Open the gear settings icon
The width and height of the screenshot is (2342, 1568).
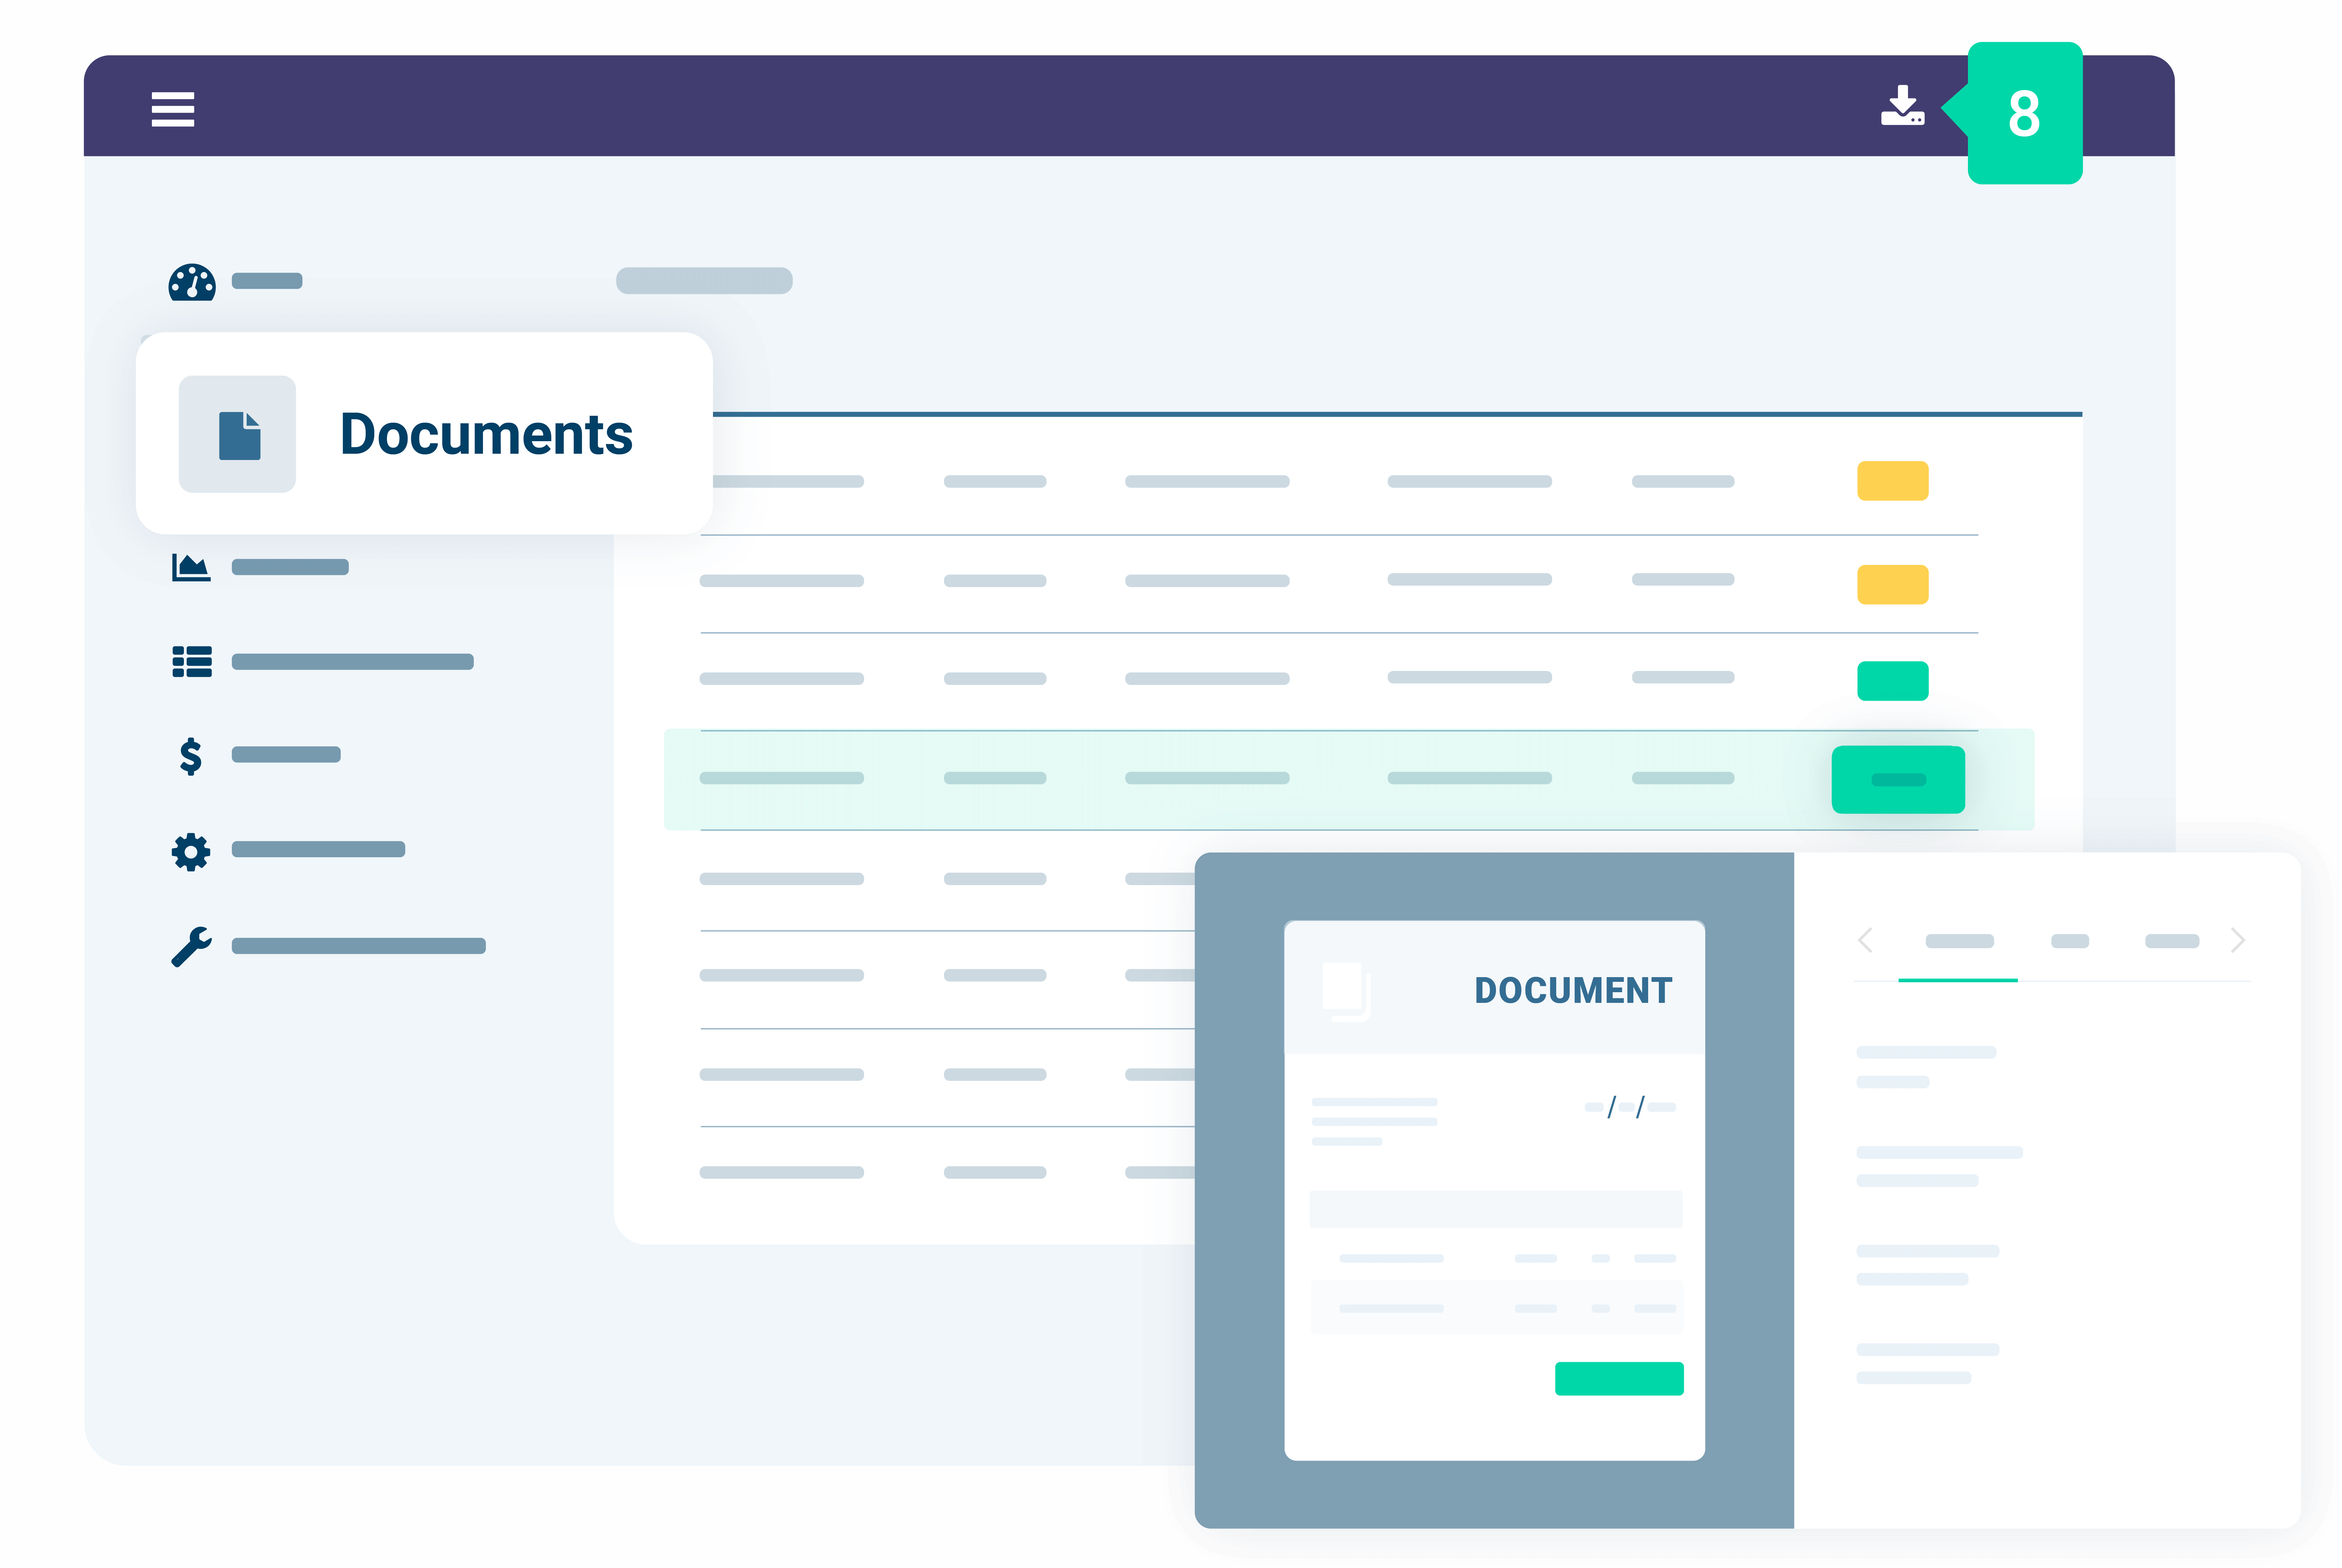(x=191, y=852)
